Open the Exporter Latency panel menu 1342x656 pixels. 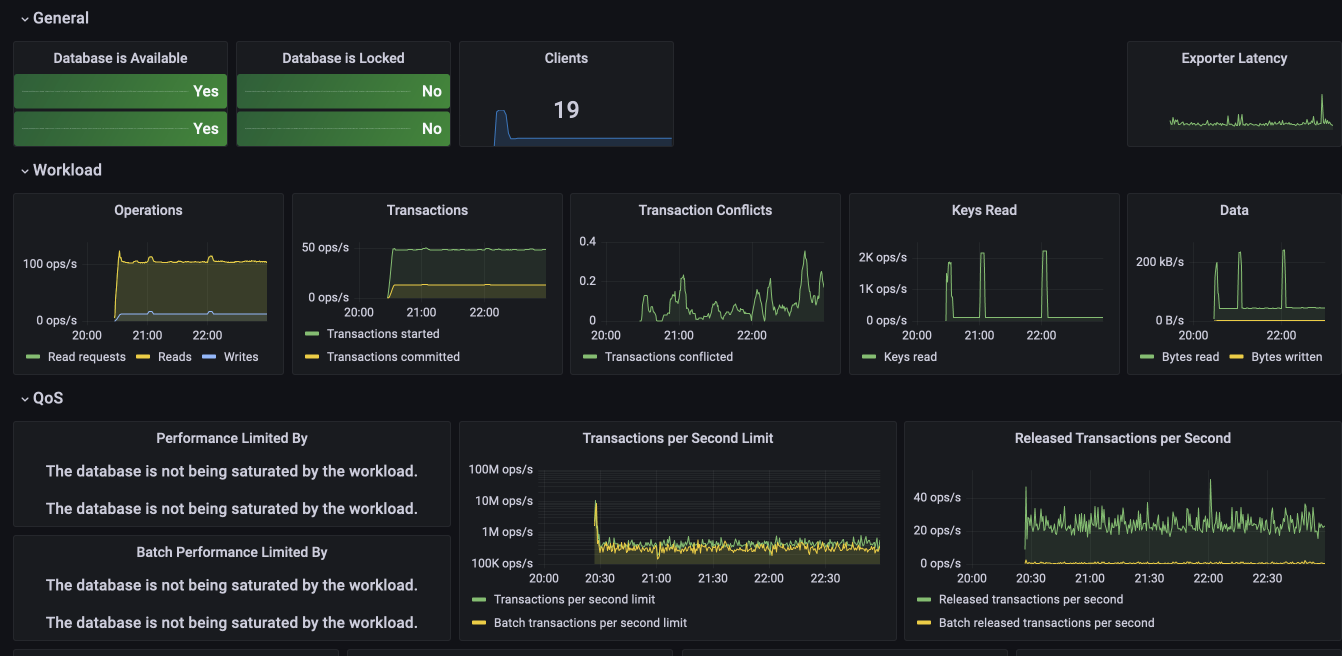[x=1233, y=58]
